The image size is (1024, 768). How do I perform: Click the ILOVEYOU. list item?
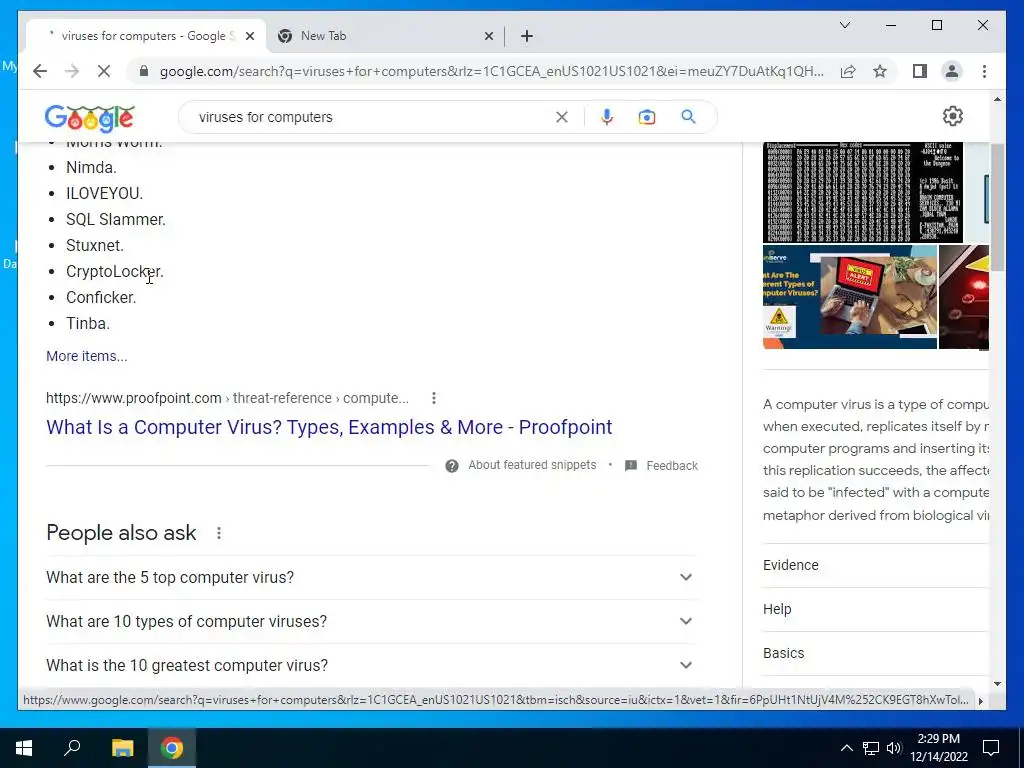tap(104, 193)
